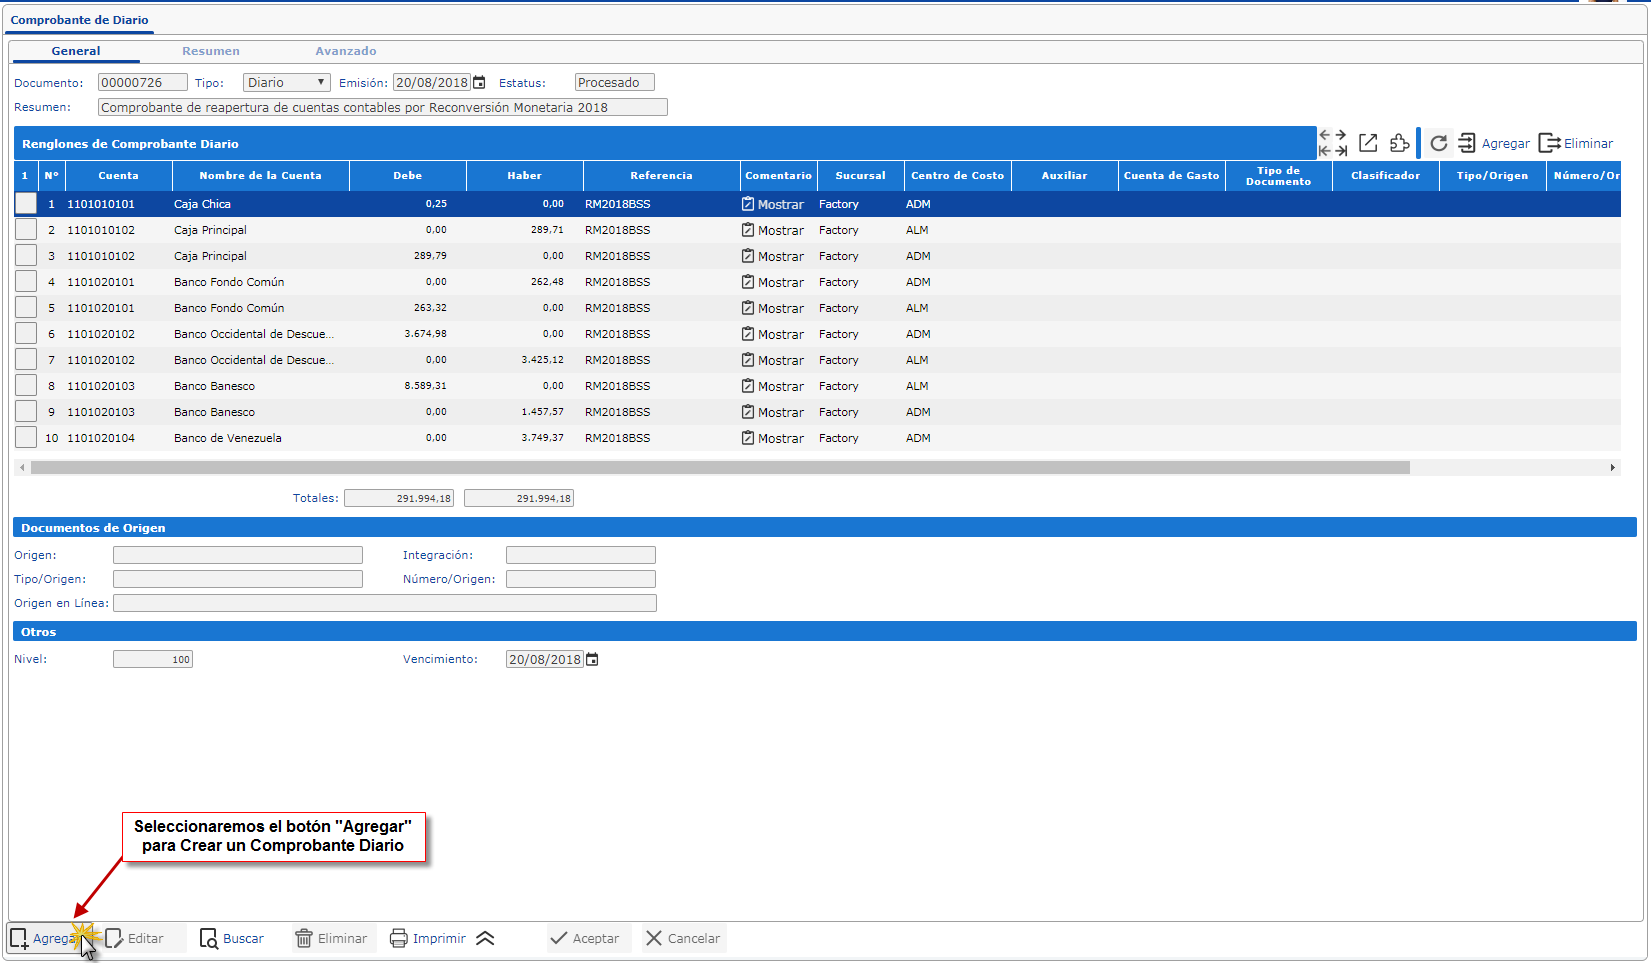Switch to the Resumen tab
The image size is (1651, 963).
(210, 51)
